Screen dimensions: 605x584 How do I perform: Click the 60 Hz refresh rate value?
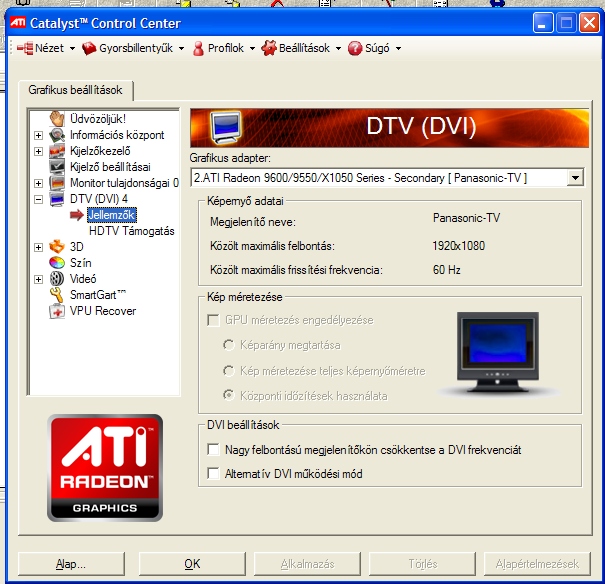point(446,270)
